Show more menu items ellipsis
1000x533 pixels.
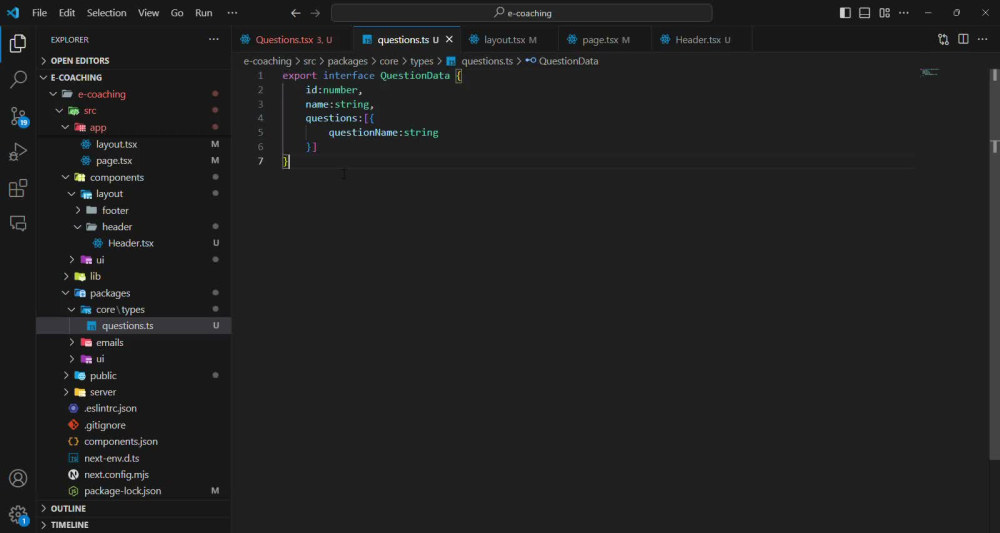click(232, 13)
